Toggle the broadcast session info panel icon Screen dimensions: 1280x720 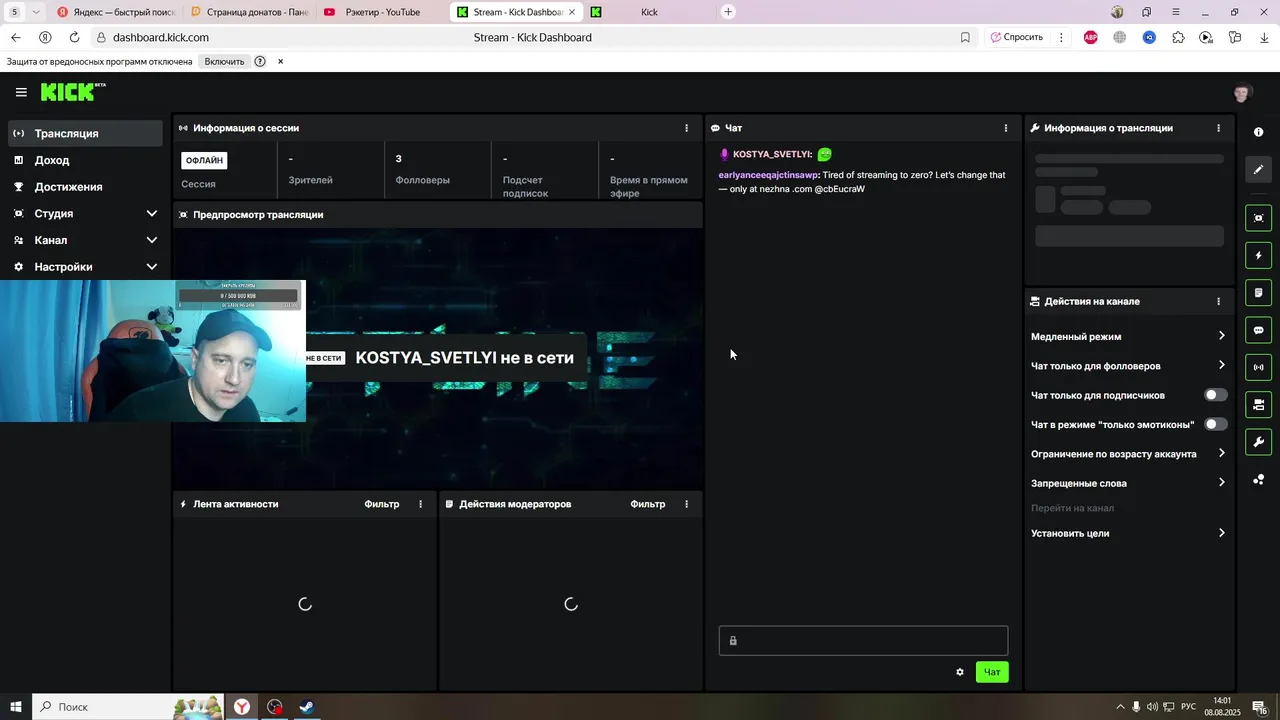pyautogui.click(x=1258, y=367)
